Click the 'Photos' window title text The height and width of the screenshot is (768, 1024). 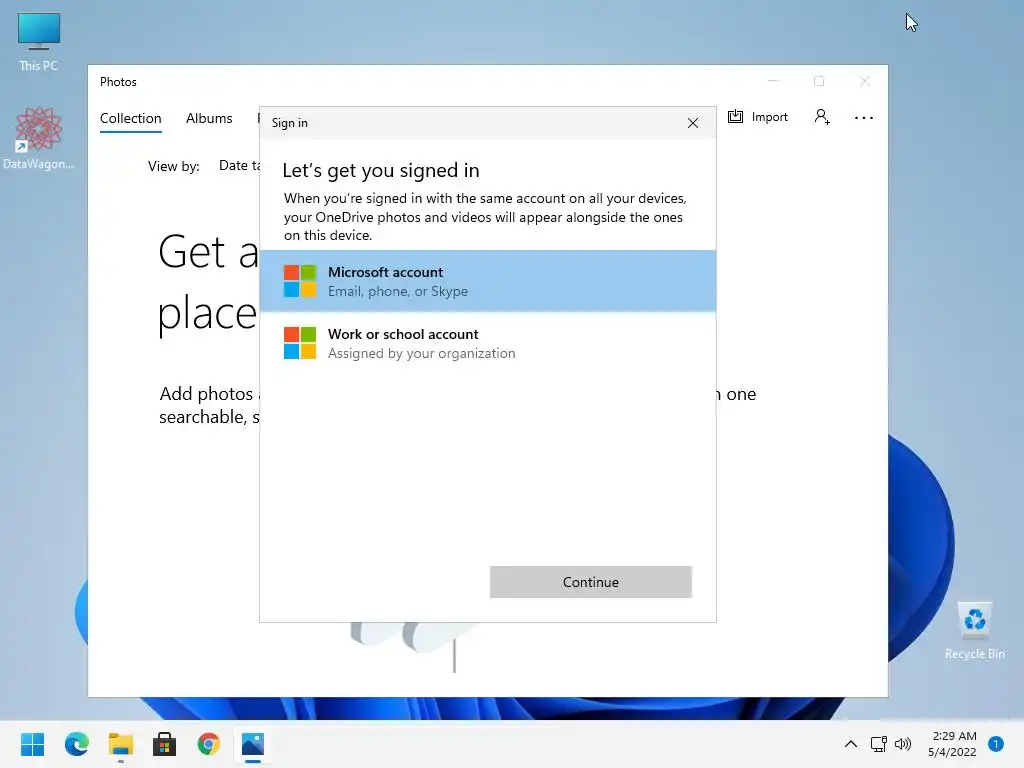tap(118, 82)
